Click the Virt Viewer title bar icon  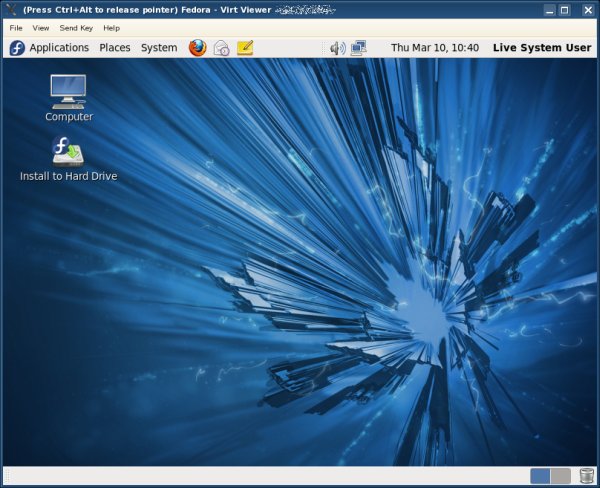(x=11, y=10)
